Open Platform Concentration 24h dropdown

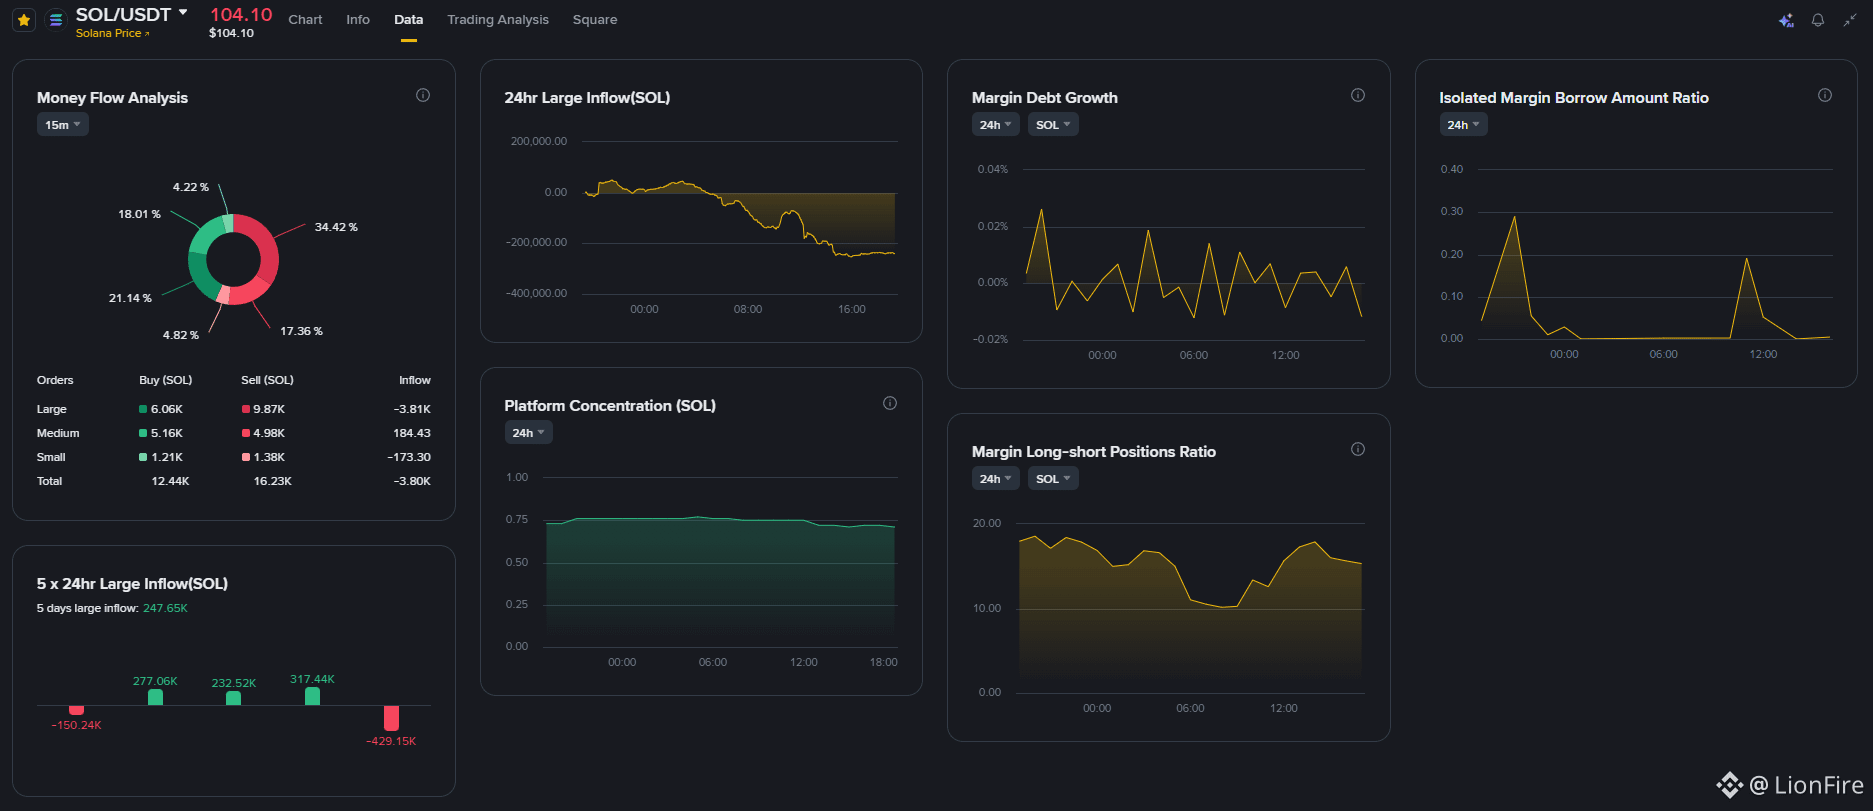(x=528, y=433)
